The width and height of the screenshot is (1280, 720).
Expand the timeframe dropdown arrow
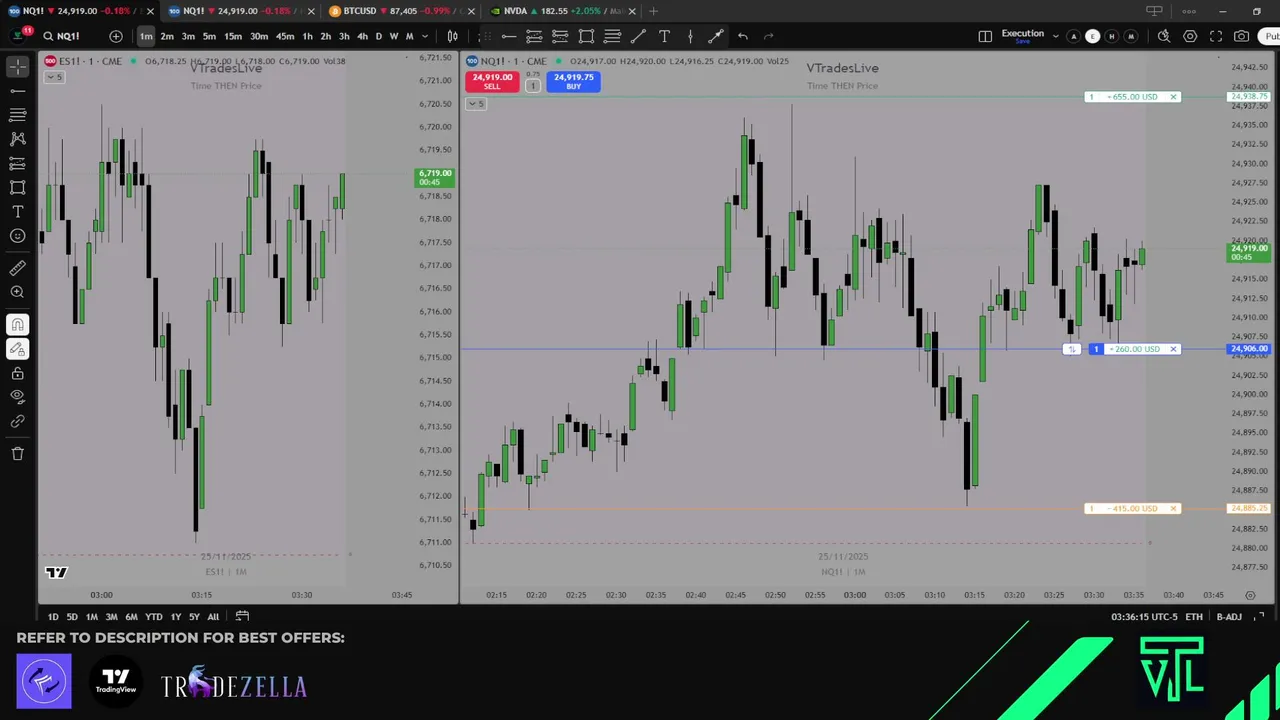click(x=425, y=36)
